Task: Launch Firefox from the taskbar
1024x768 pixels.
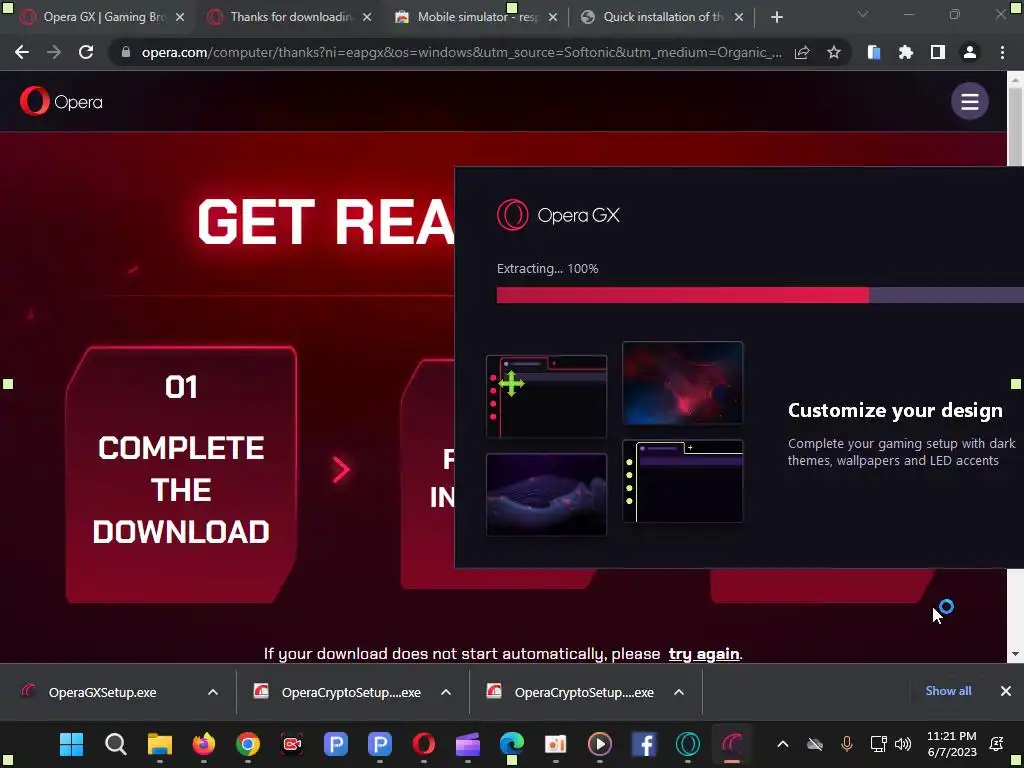Action: point(204,744)
